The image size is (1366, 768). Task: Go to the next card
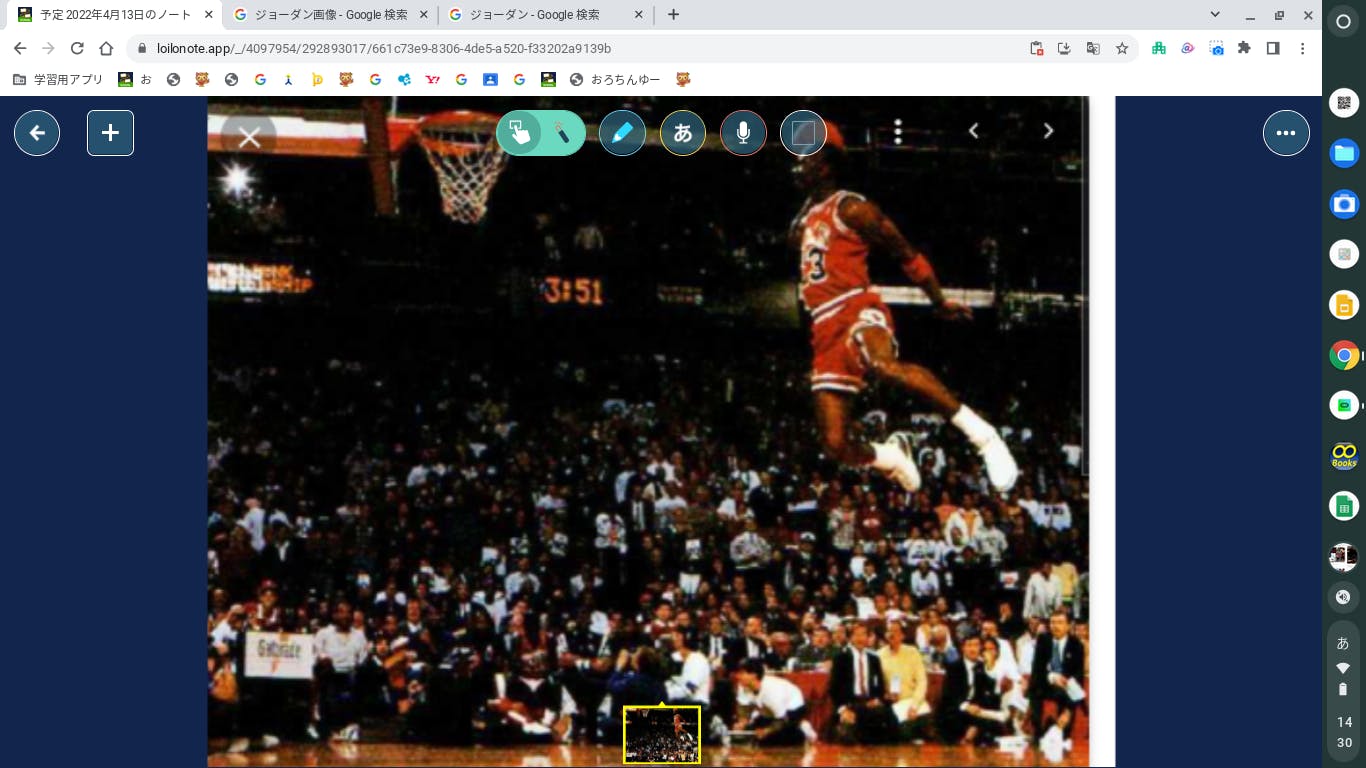1048,131
